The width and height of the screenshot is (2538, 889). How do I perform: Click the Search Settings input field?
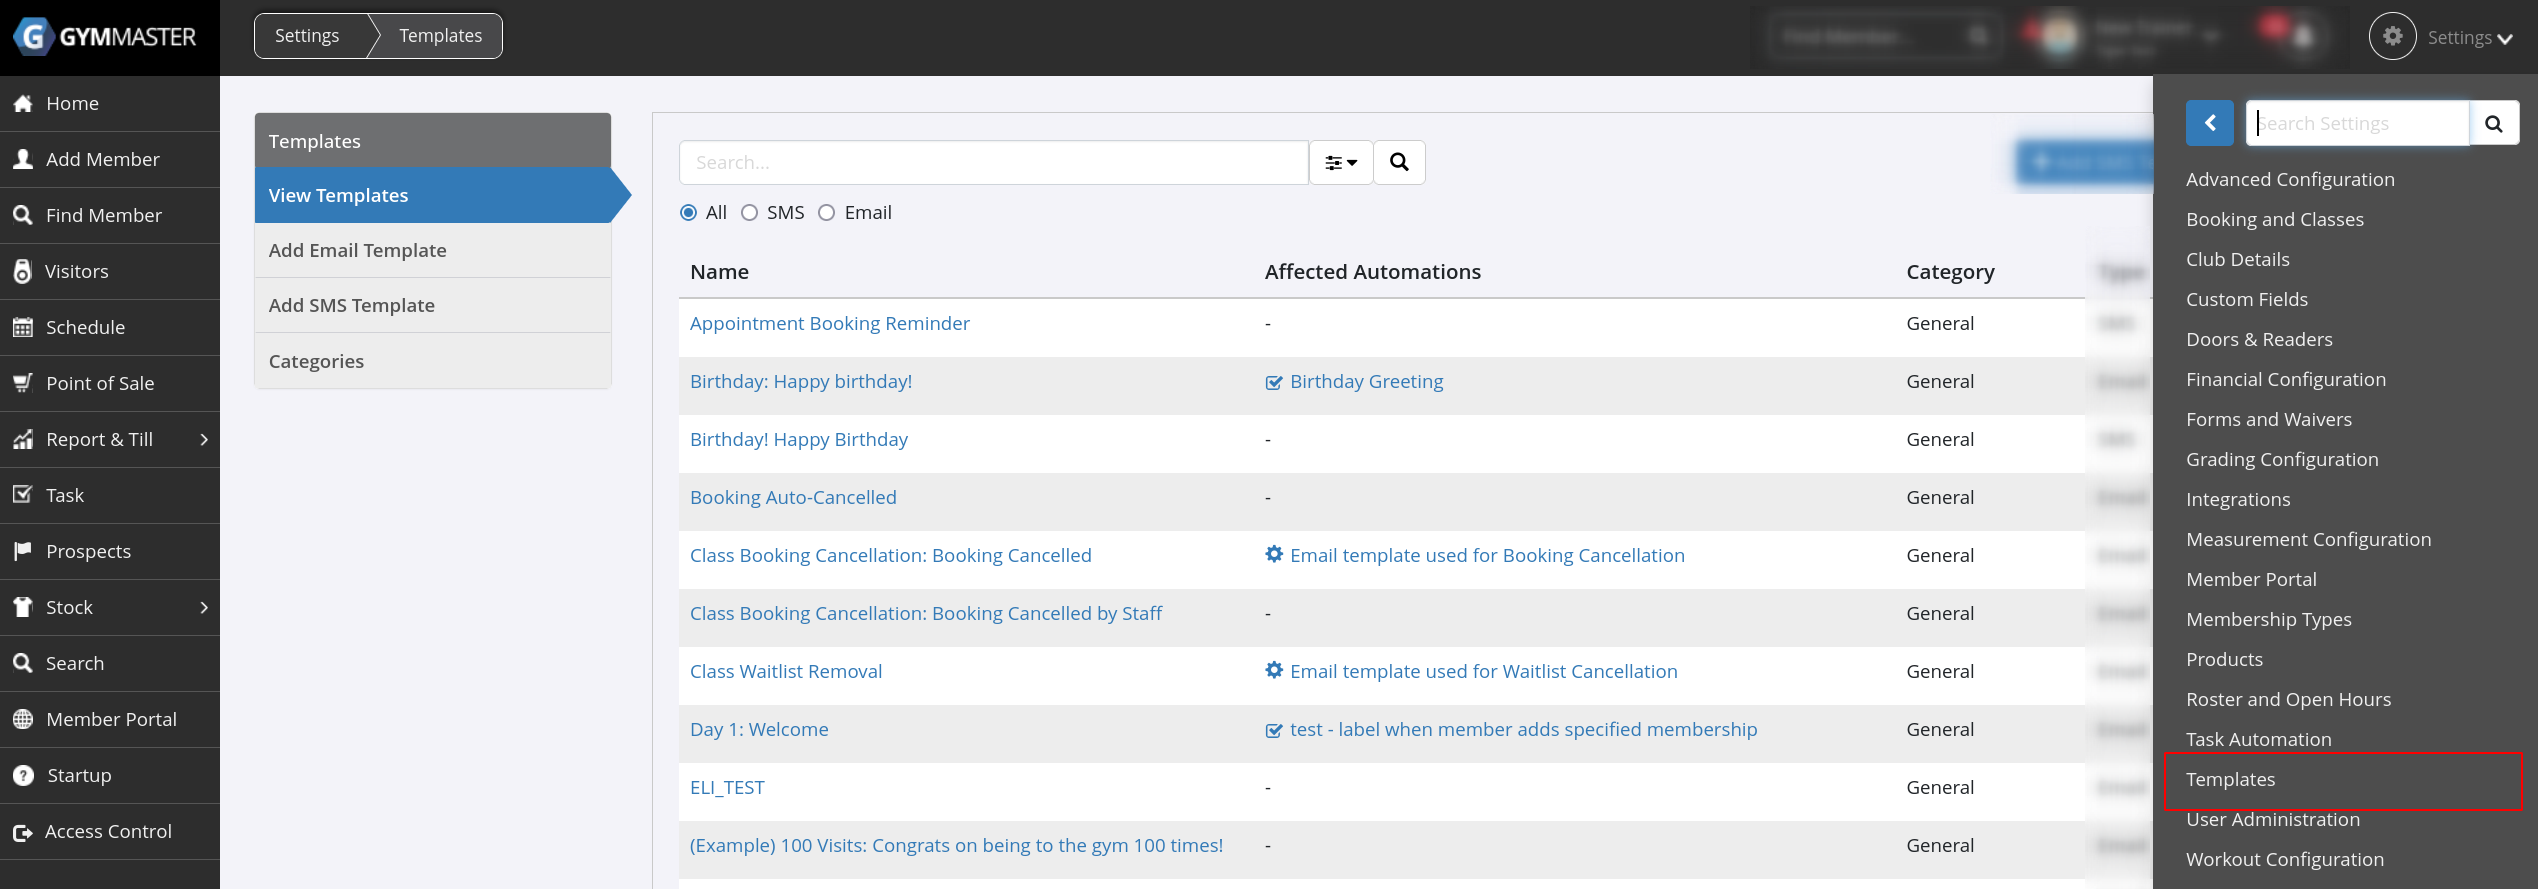tap(2358, 123)
